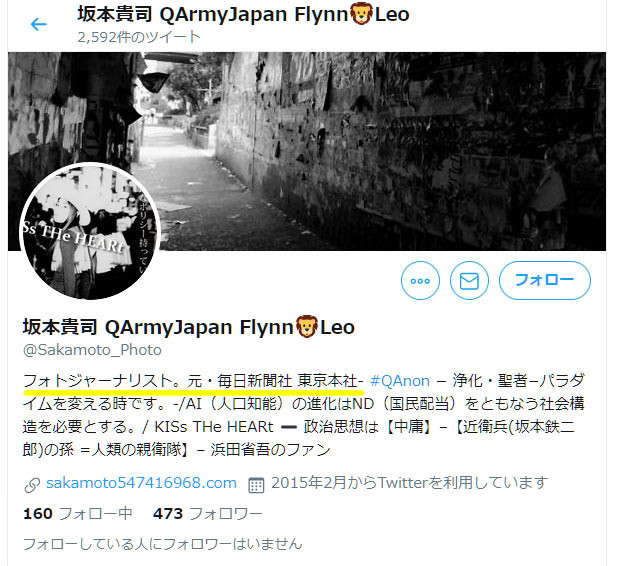Click the lion emoji in profile name
The image size is (627, 566).
click(307, 327)
